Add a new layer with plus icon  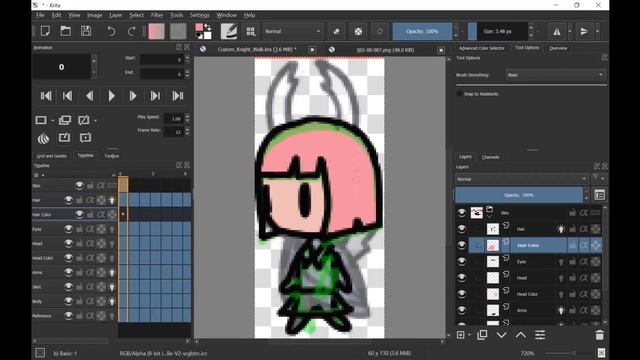460,335
